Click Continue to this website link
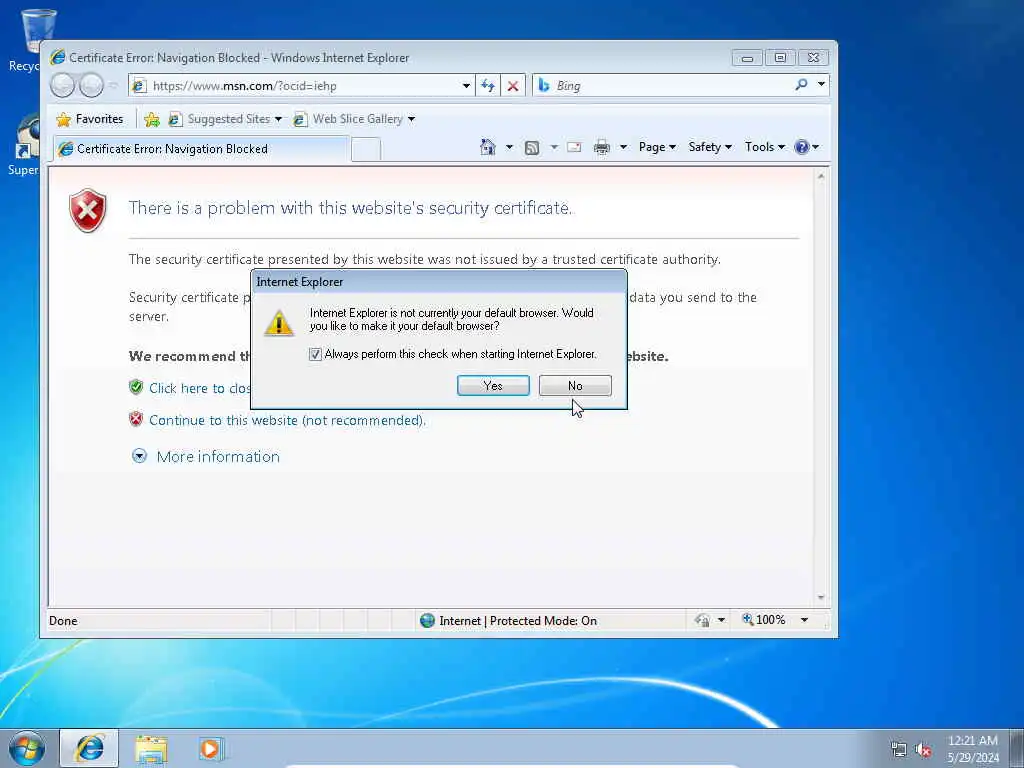This screenshot has width=1024, height=768. click(287, 420)
